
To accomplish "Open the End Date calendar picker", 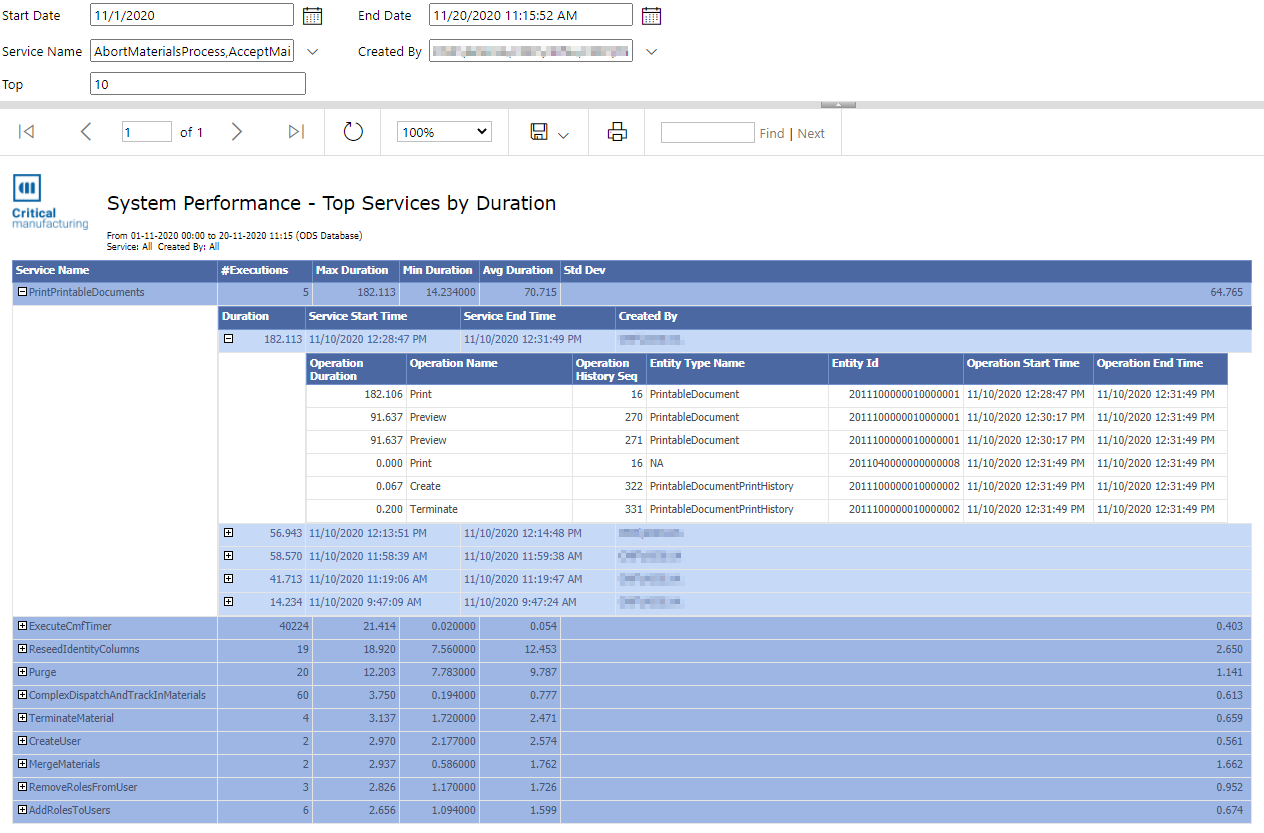I will point(651,15).
